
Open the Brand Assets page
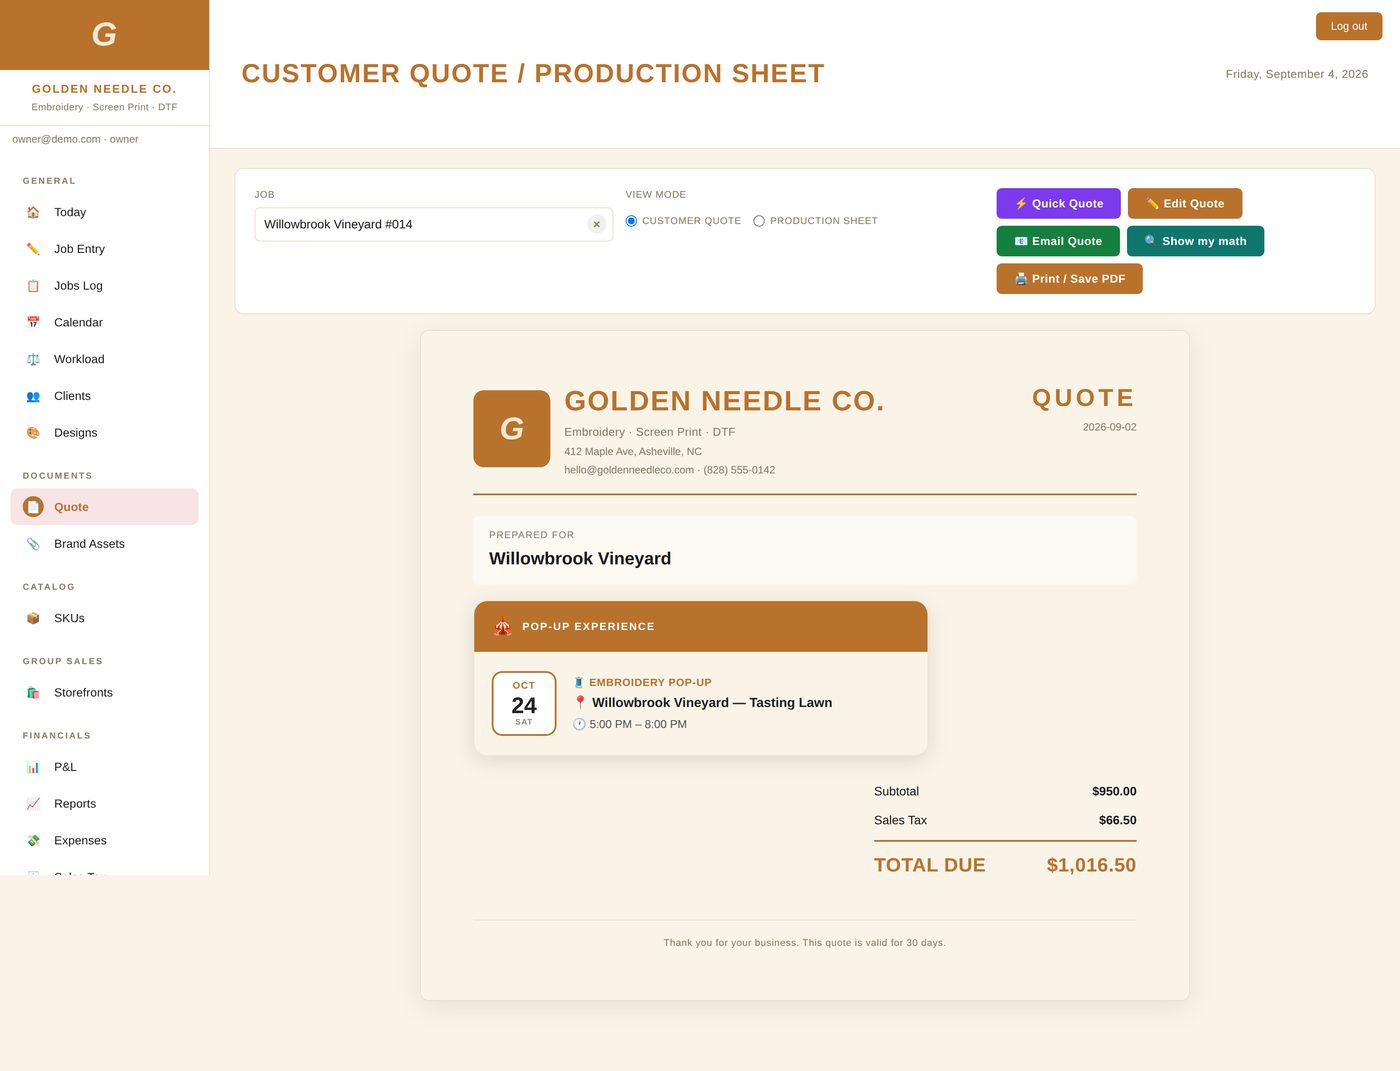click(104, 544)
